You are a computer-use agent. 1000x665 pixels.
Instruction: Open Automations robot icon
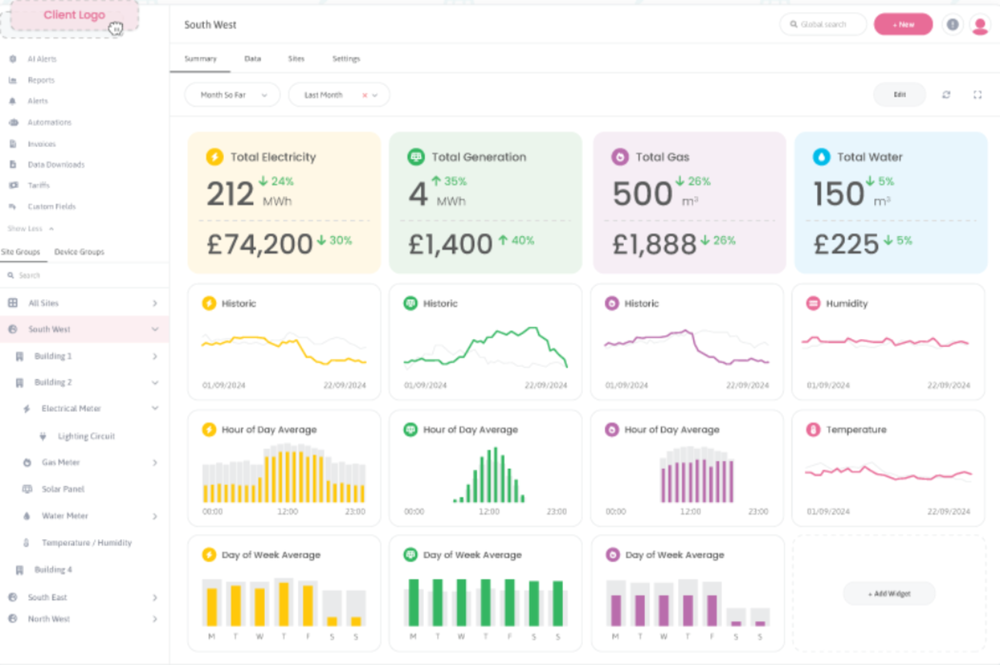click(x=13, y=122)
